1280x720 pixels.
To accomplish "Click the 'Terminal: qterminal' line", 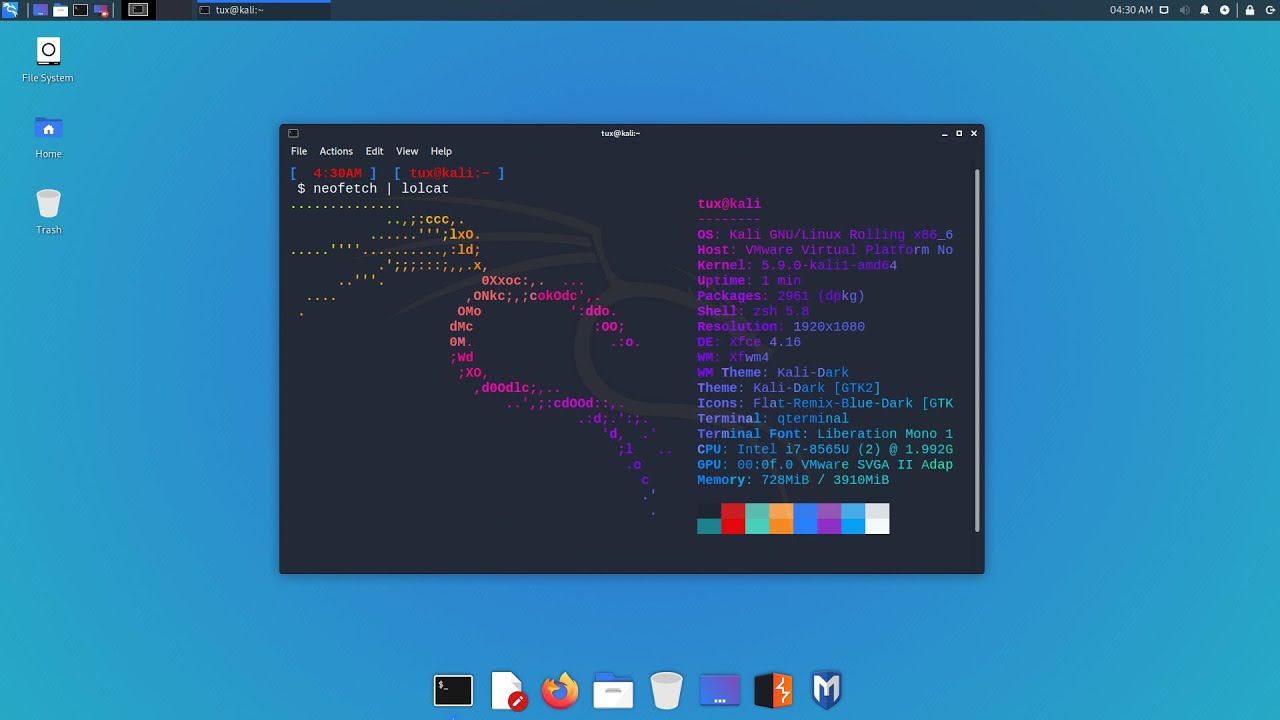I will [773, 419].
